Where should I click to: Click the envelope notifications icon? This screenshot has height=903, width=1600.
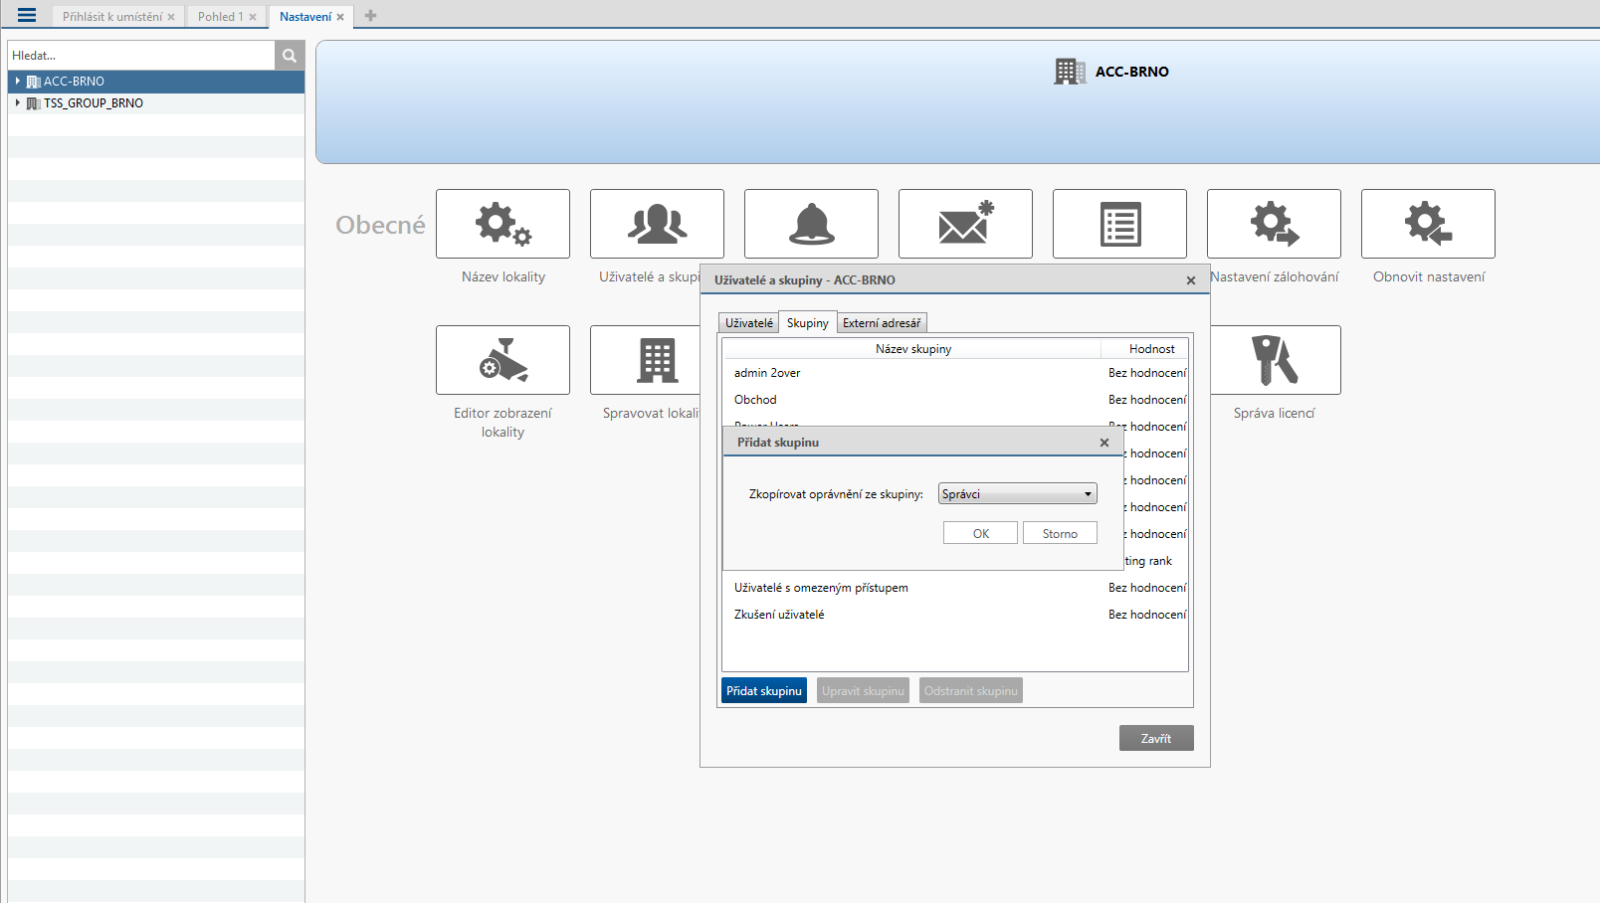pyautogui.click(x=965, y=224)
